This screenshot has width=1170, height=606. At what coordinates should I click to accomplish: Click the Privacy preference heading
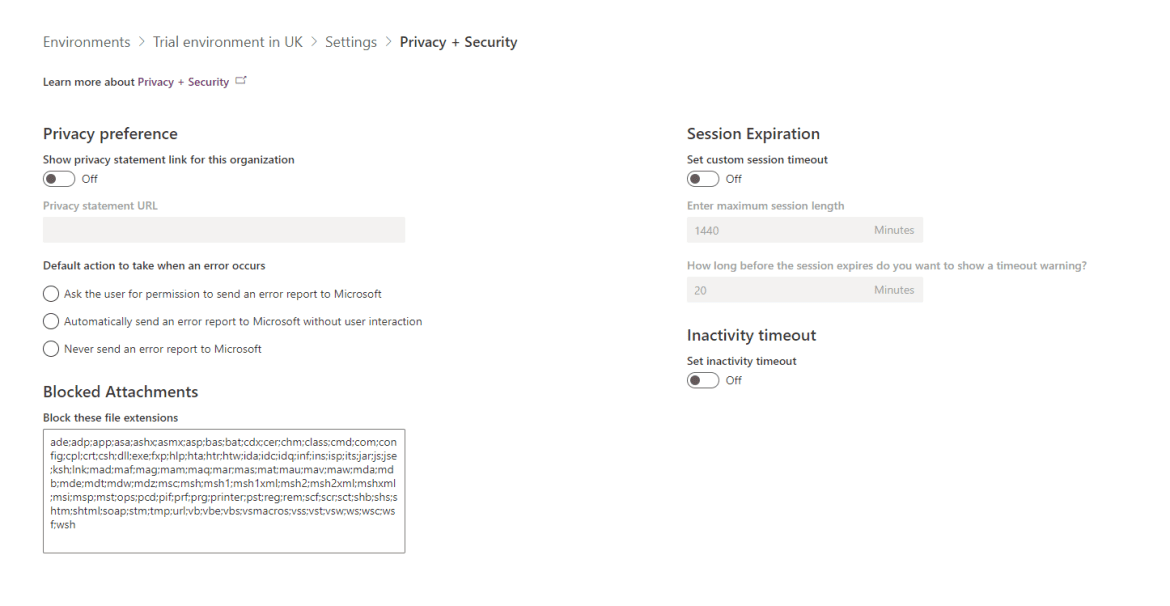click(110, 134)
